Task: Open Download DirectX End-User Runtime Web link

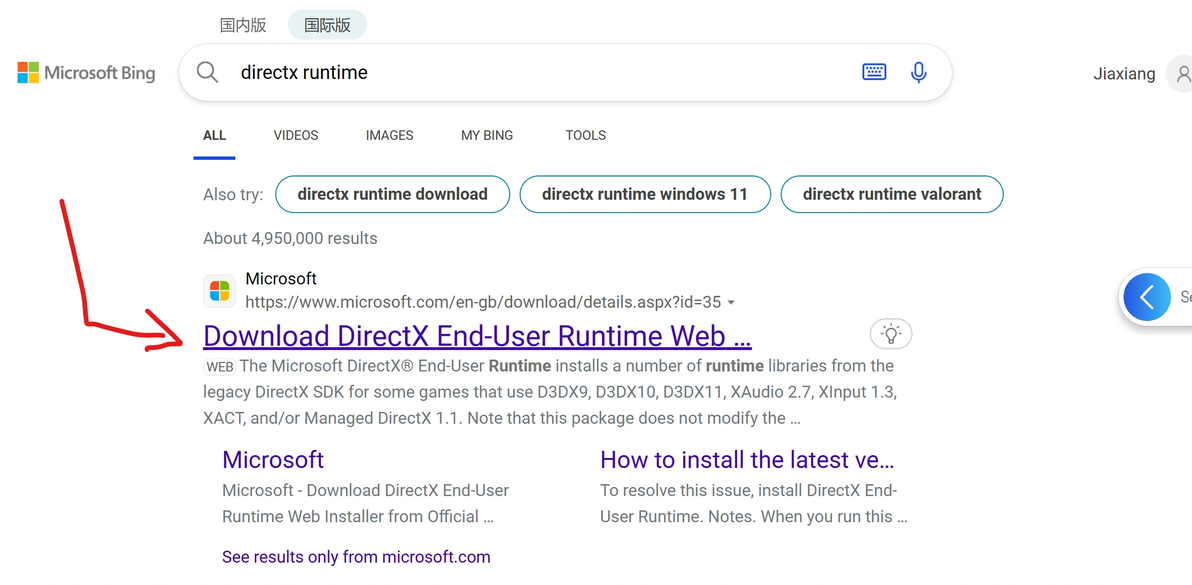Action: (x=477, y=336)
